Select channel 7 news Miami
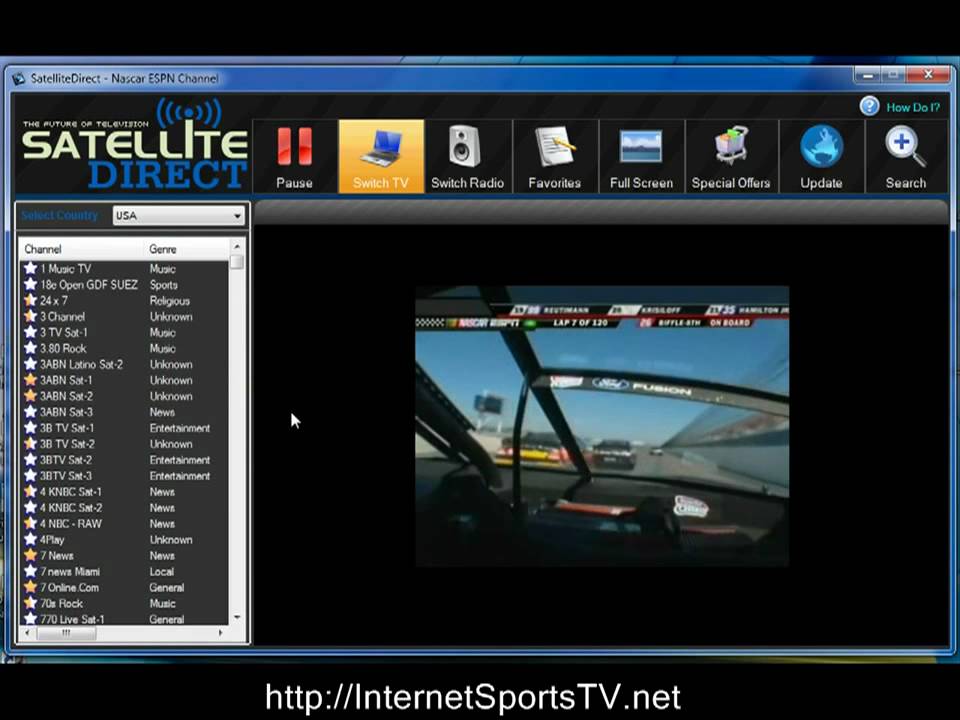The image size is (960, 720). point(124,571)
